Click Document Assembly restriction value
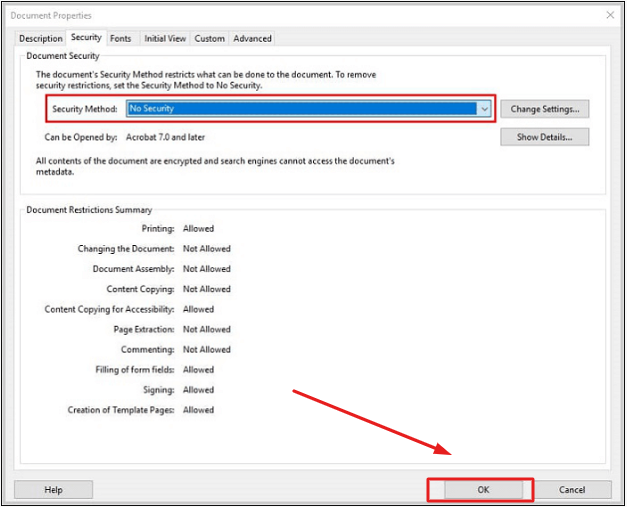 pos(207,269)
